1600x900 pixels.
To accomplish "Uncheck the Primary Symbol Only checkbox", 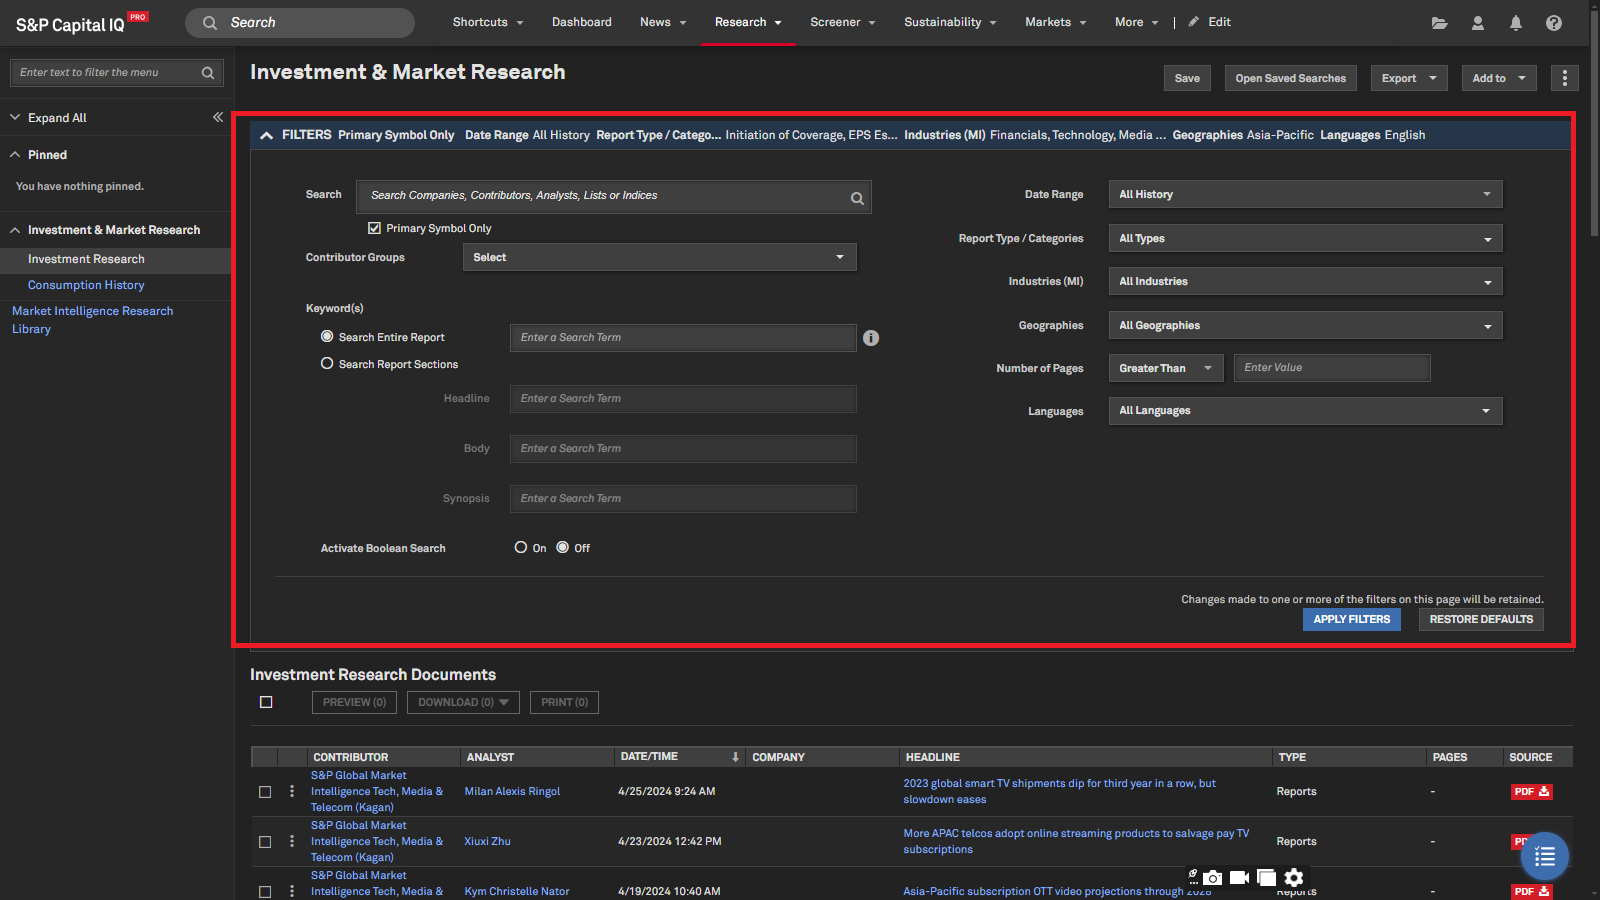I will point(374,228).
